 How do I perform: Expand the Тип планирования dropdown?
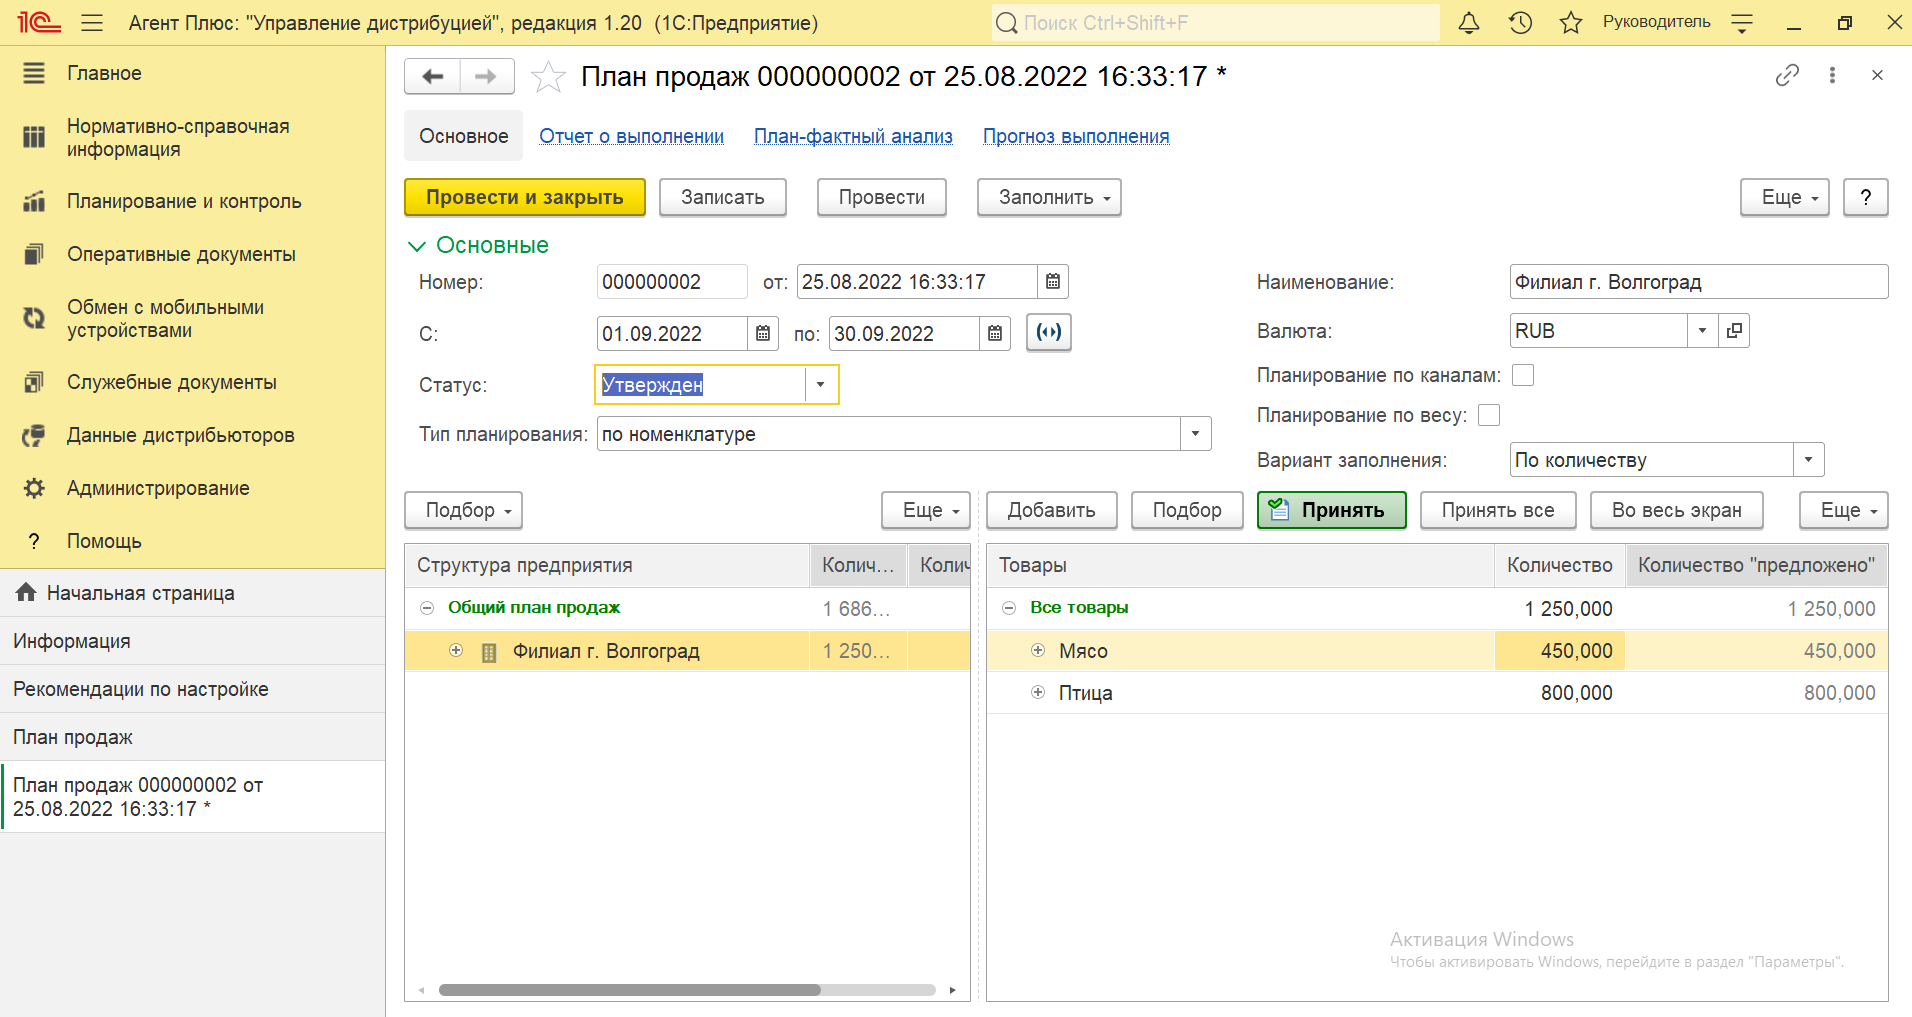pyautogui.click(x=1195, y=434)
